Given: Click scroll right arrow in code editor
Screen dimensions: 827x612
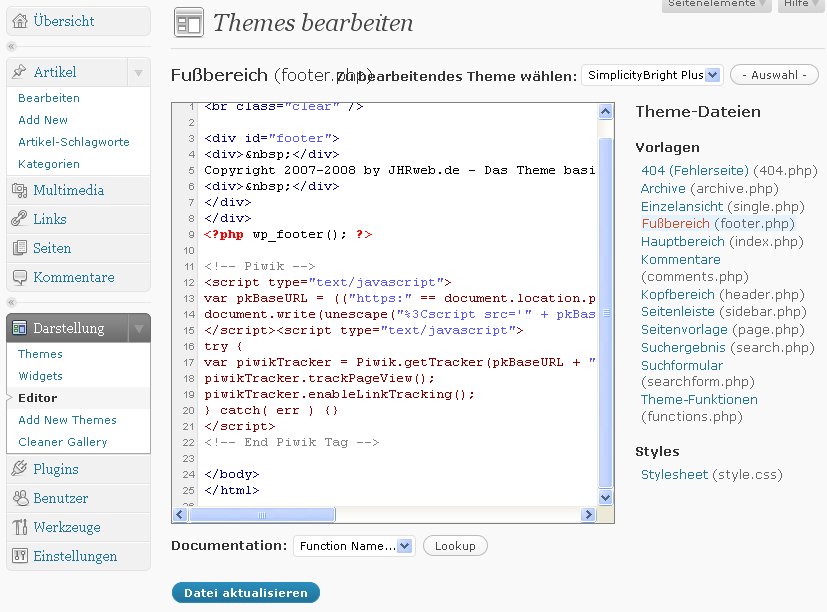Looking at the screenshot, I should (x=588, y=514).
